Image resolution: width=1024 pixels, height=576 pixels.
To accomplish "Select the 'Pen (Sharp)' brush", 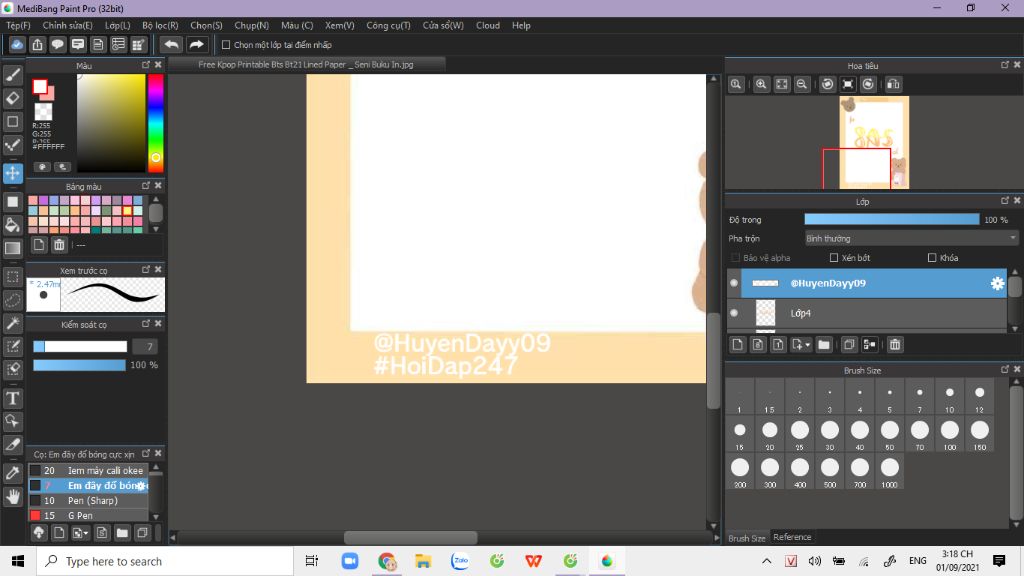I will (x=88, y=500).
